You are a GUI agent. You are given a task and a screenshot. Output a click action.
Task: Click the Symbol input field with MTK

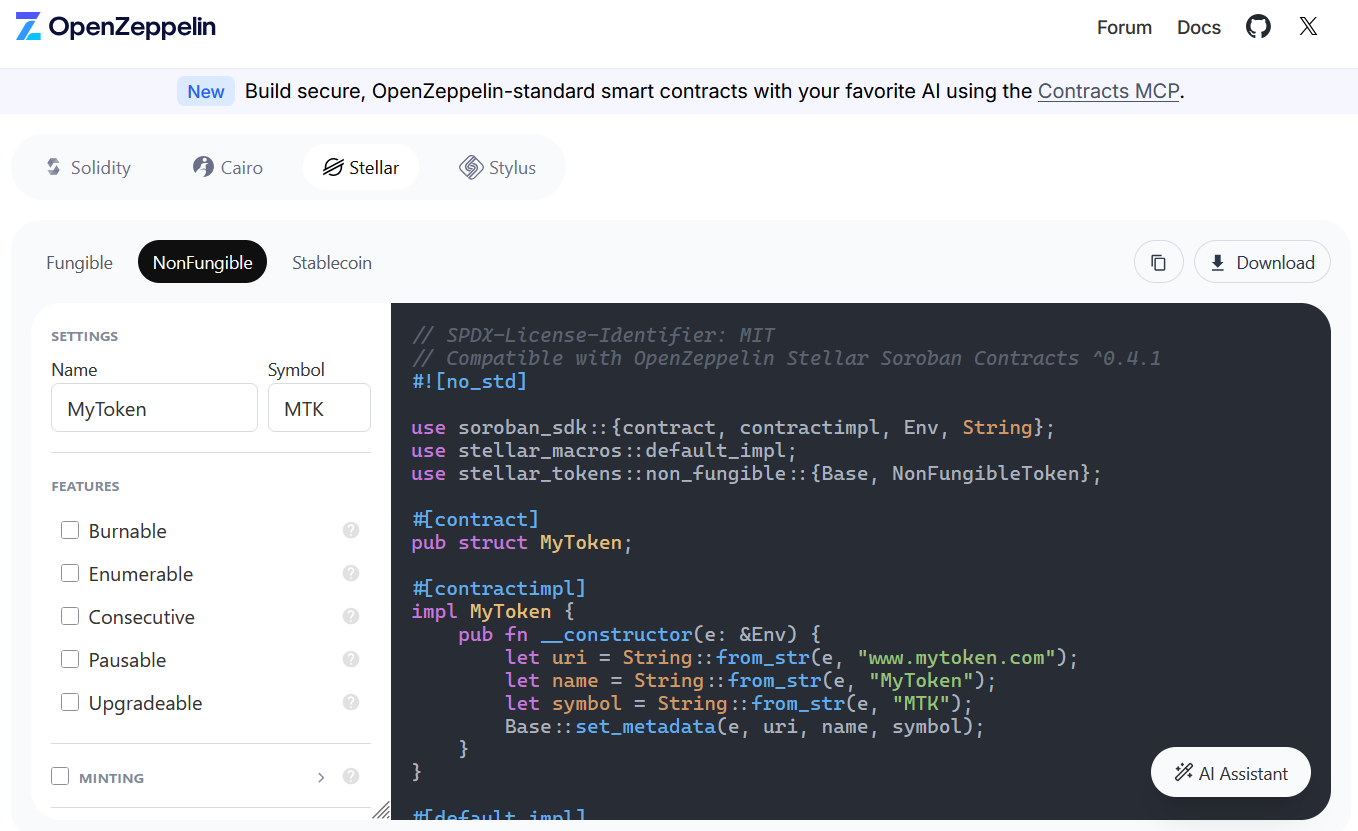click(x=319, y=408)
